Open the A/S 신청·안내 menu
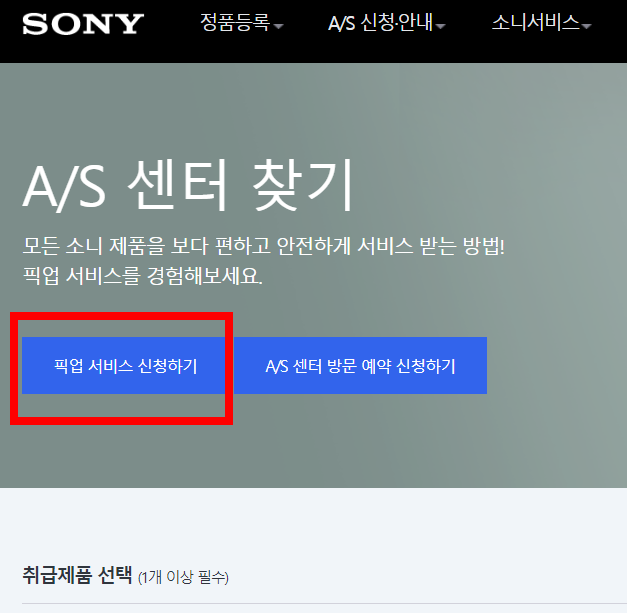627x613 pixels. coord(380,22)
